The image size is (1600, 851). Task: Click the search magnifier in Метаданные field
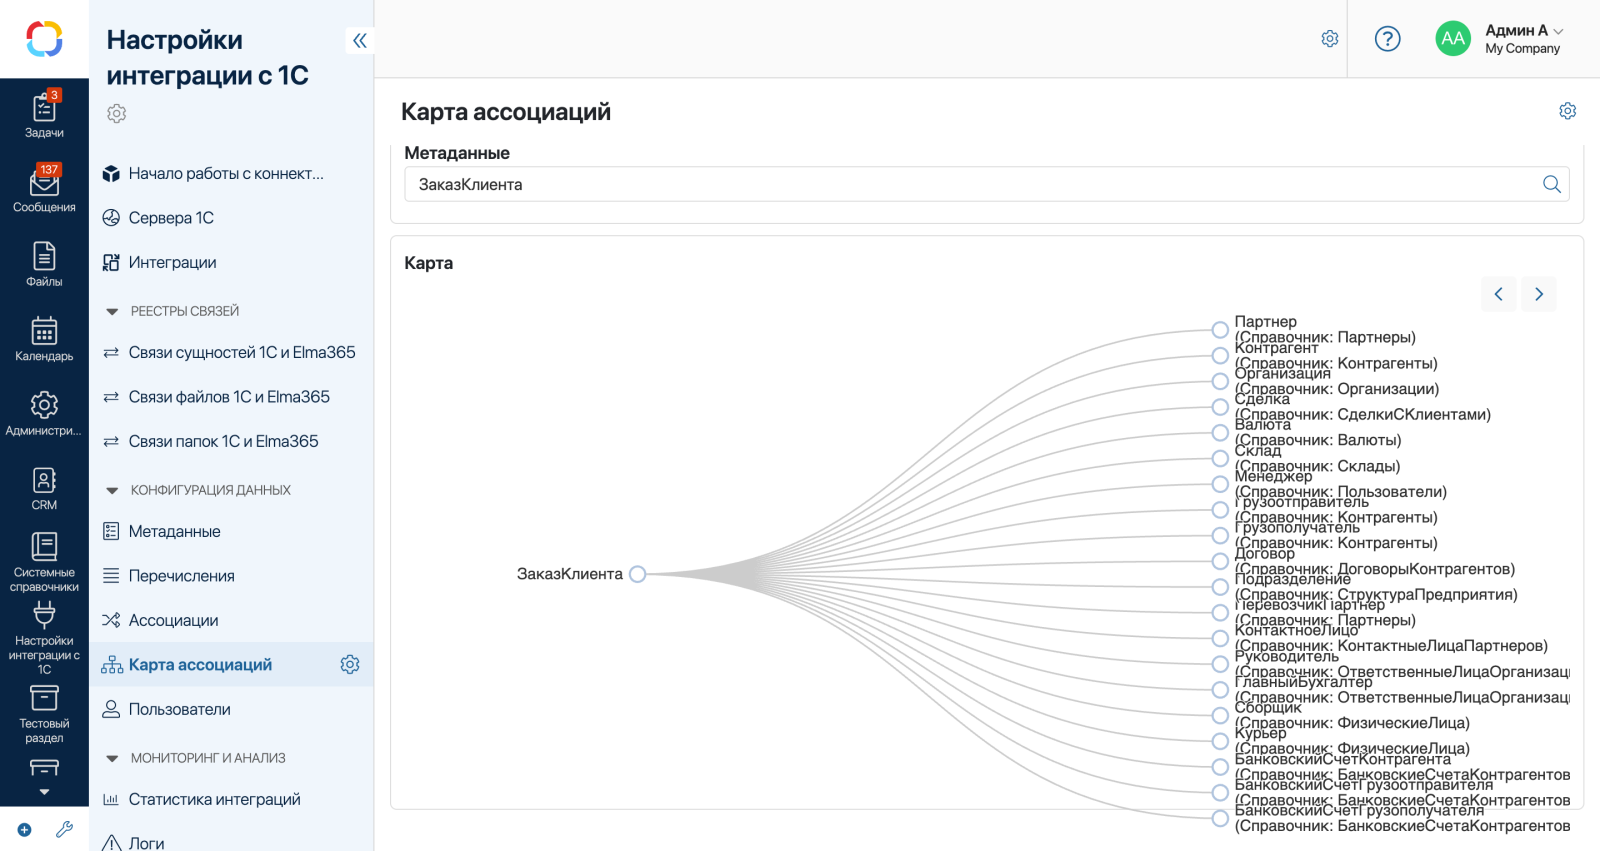tap(1551, 184)
